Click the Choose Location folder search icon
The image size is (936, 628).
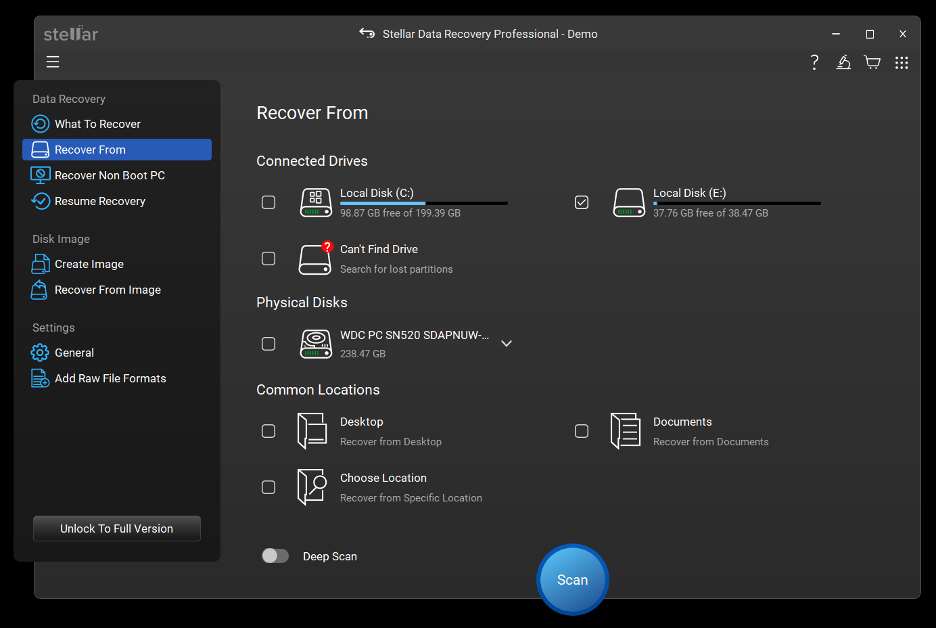tap(312, 487)
